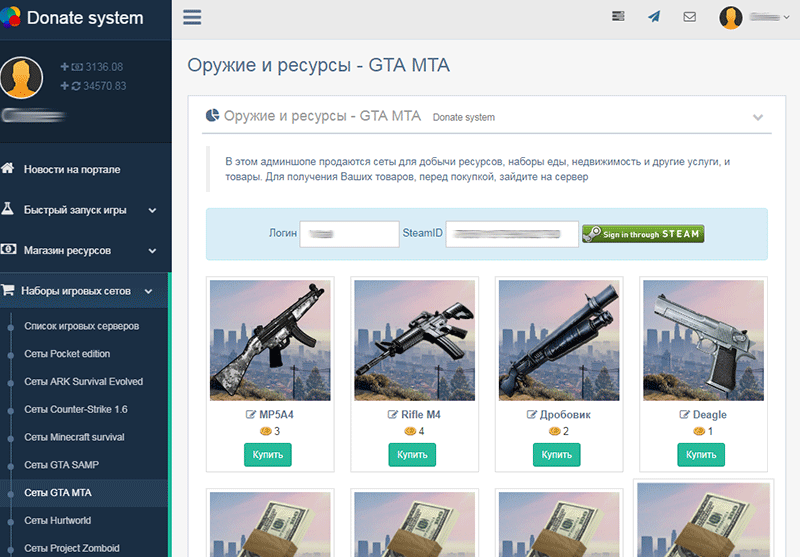The width and height of the screenshot is (800, 557).
Task: Click the Логин input field
Action: [x=349, y=233]
